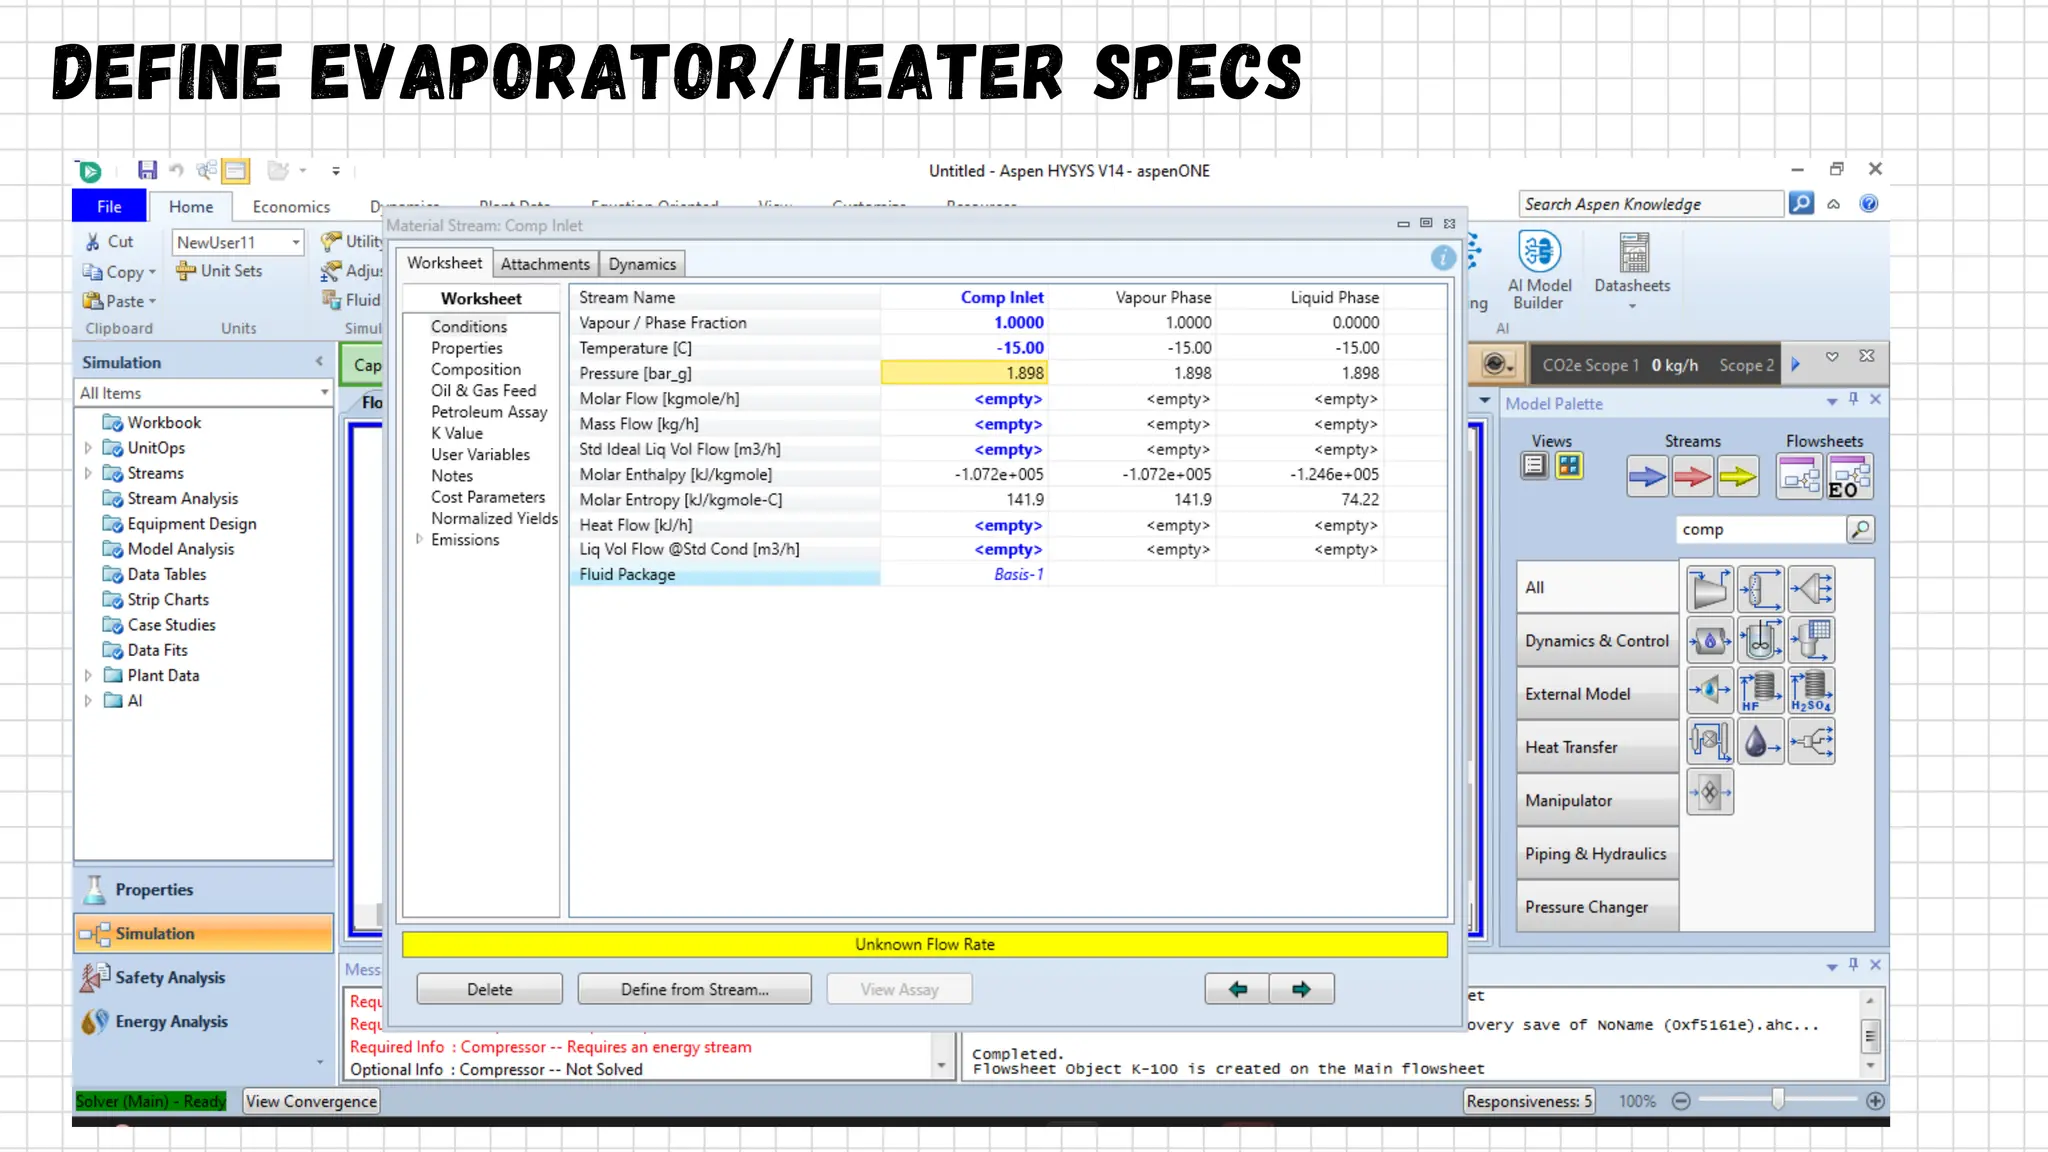Click View Convergence button
Viewport: 2048px width, 1152px height.
tap(311, 1101)
